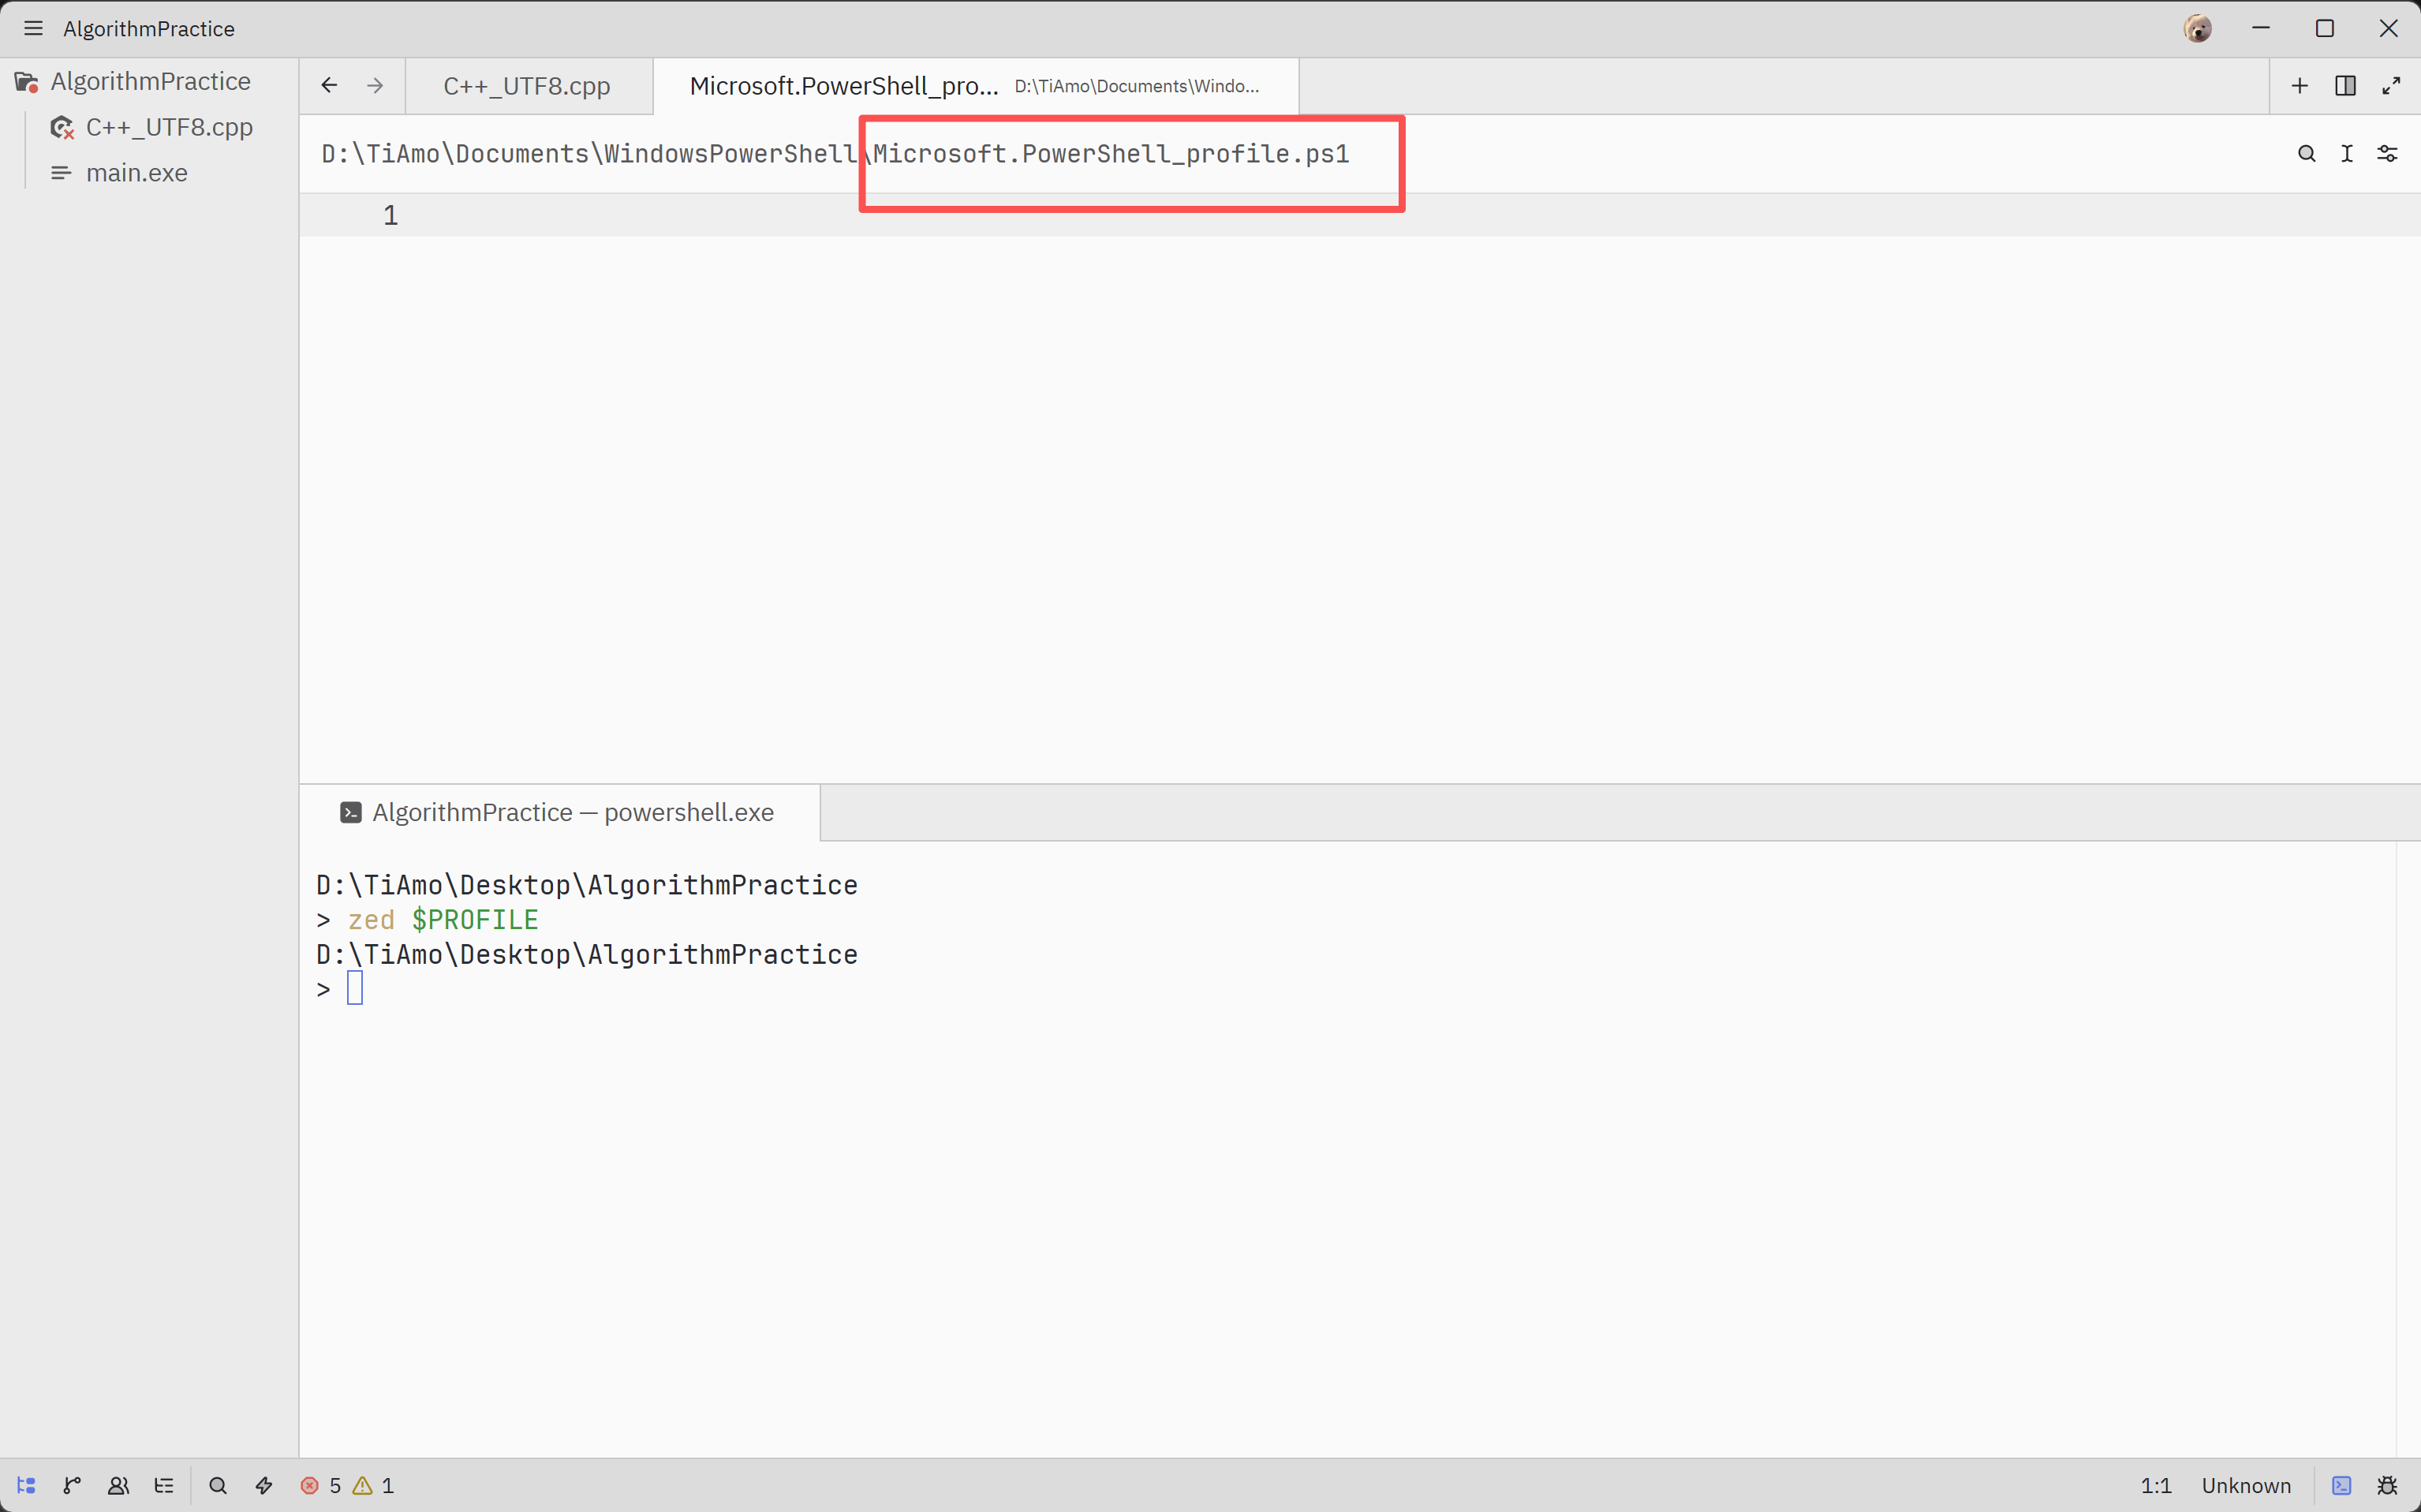This screenshot has height=1512, width=2421.
Task: Click the AlgorithmPractice window title
Action: 149,29
